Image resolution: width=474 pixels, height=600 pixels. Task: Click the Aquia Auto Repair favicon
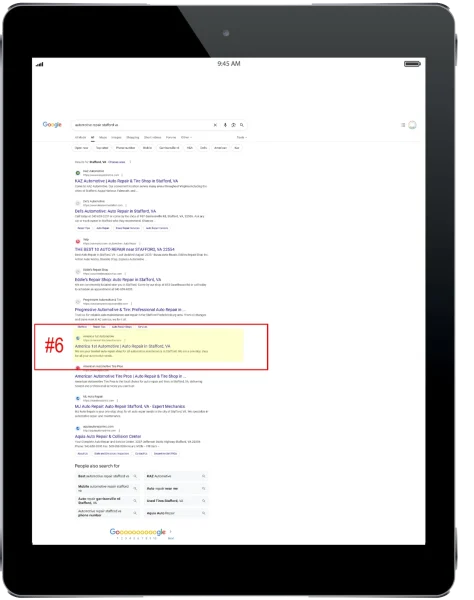pos(78,429)
